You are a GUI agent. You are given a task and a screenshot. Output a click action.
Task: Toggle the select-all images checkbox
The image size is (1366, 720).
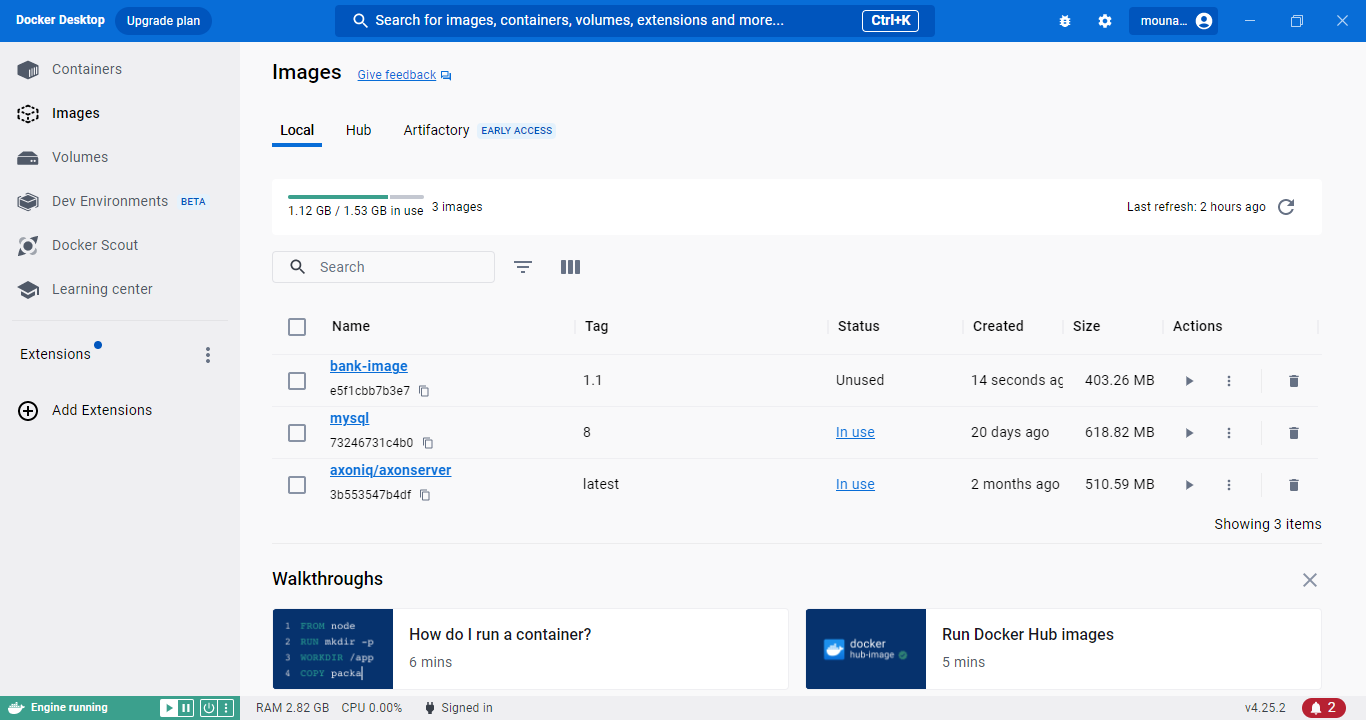297,327
